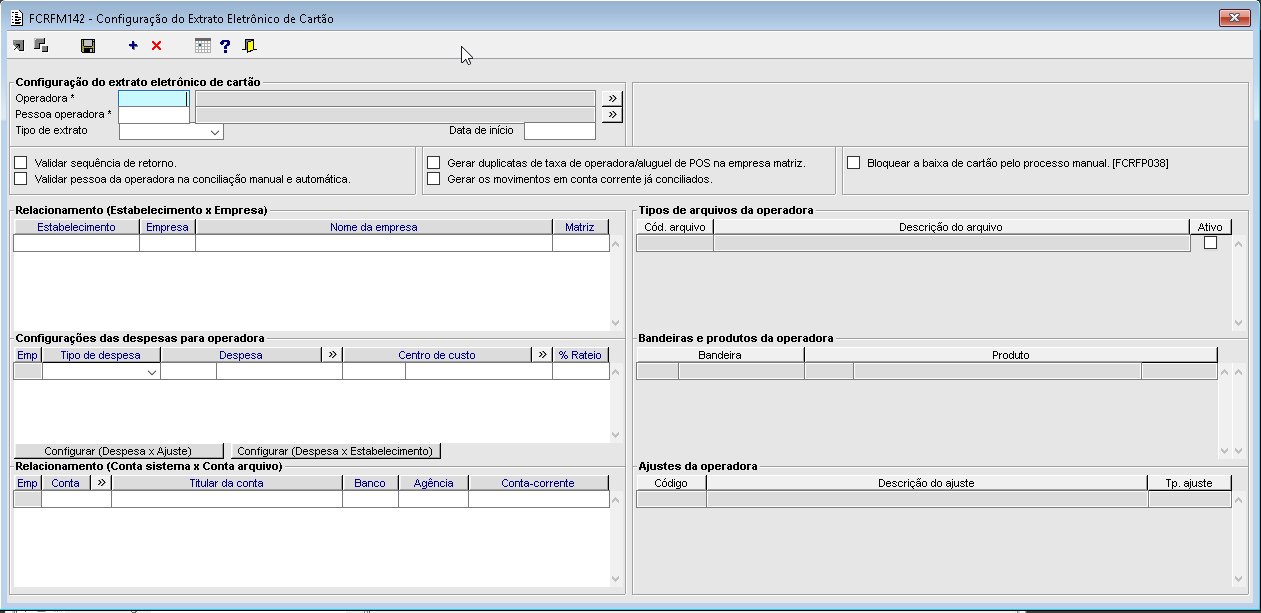Focus the Pessoa operadora code input field

point(153,115)
